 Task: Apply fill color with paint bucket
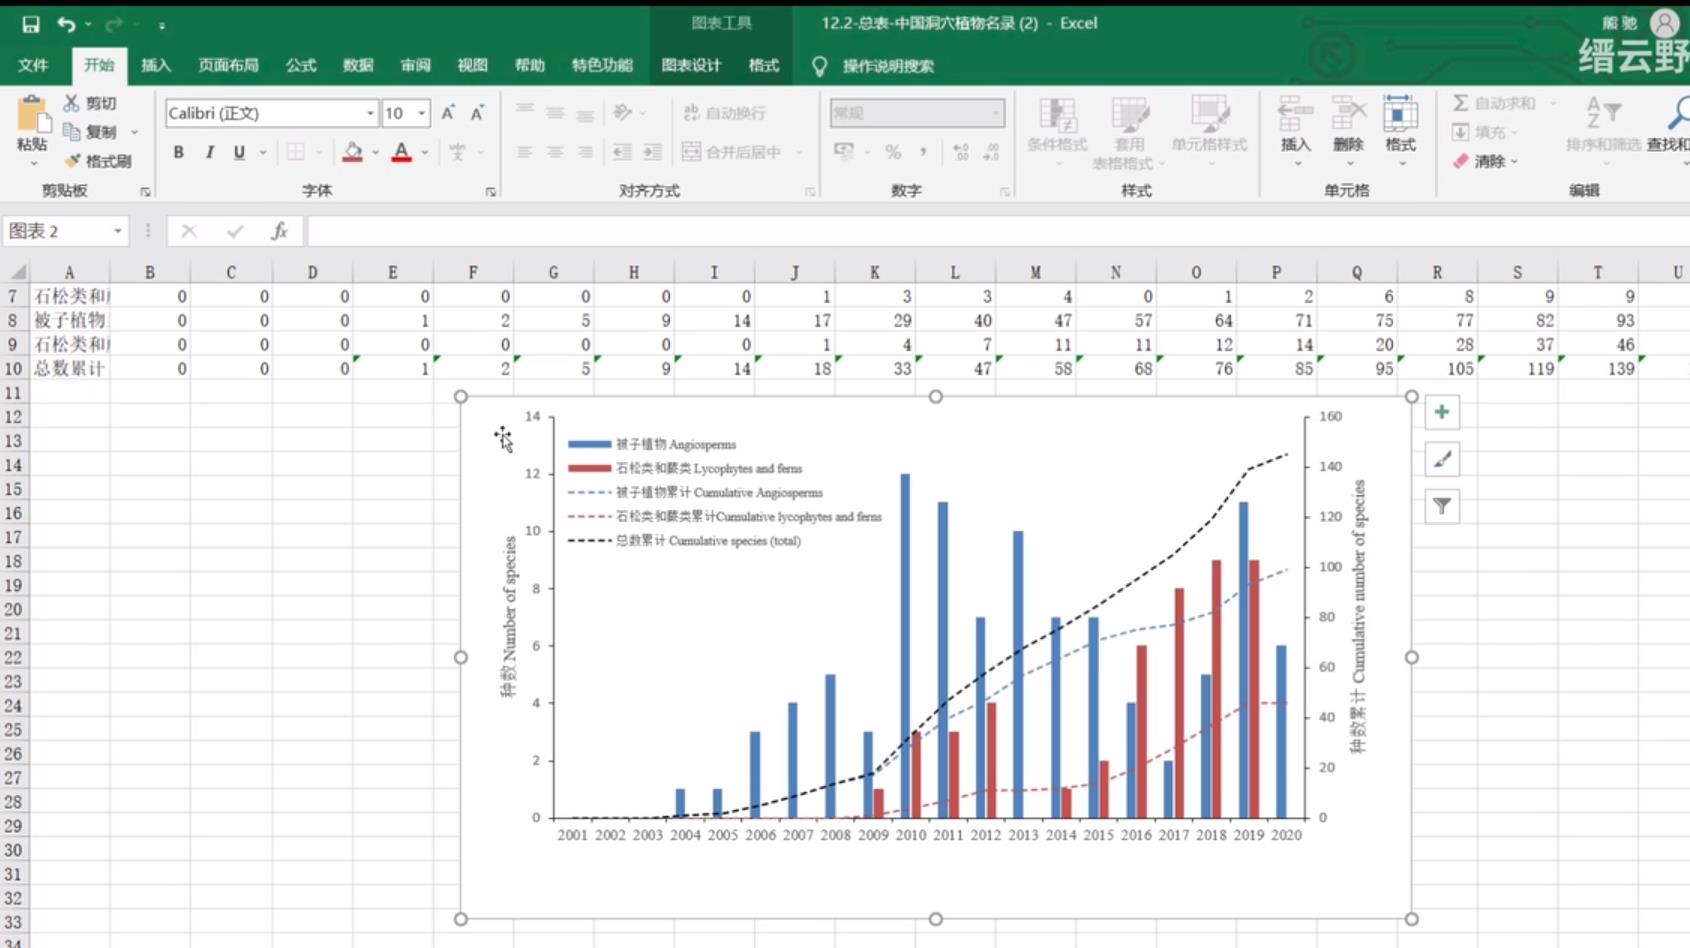tap(352, 152)
